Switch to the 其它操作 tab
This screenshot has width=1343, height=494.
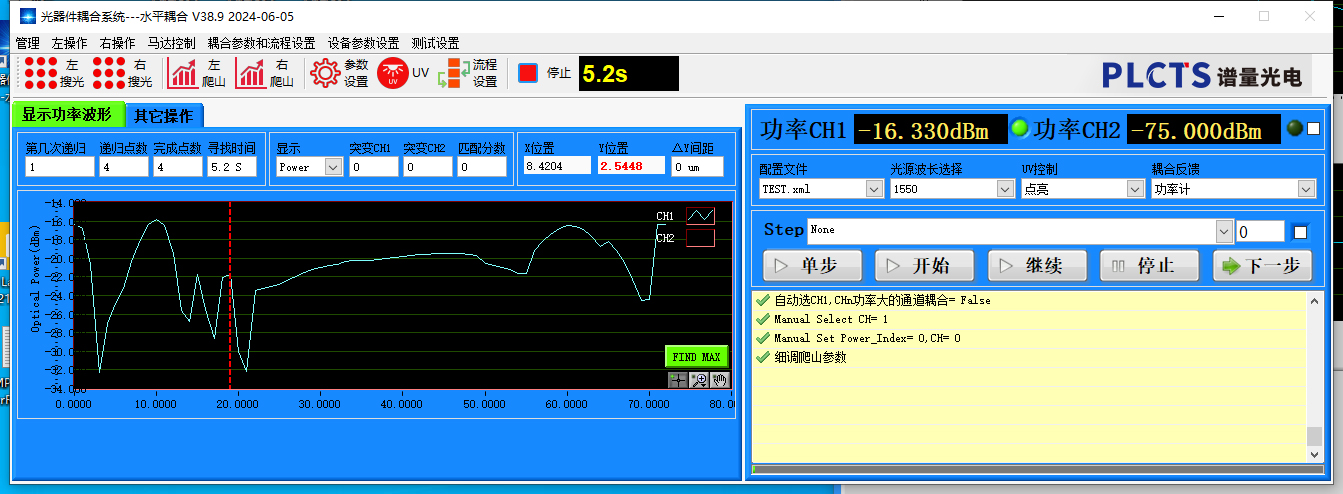165,114
